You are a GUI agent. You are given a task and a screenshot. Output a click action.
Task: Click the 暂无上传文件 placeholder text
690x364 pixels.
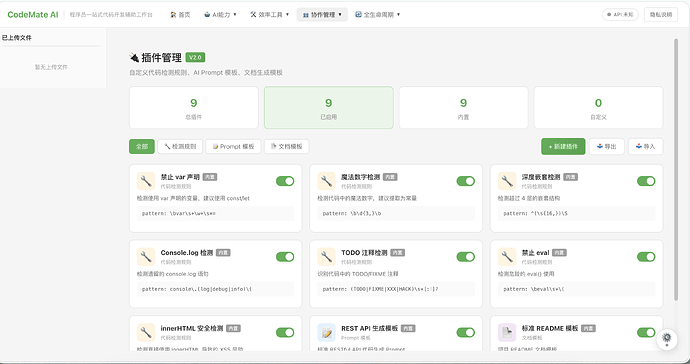pos(51,67)
